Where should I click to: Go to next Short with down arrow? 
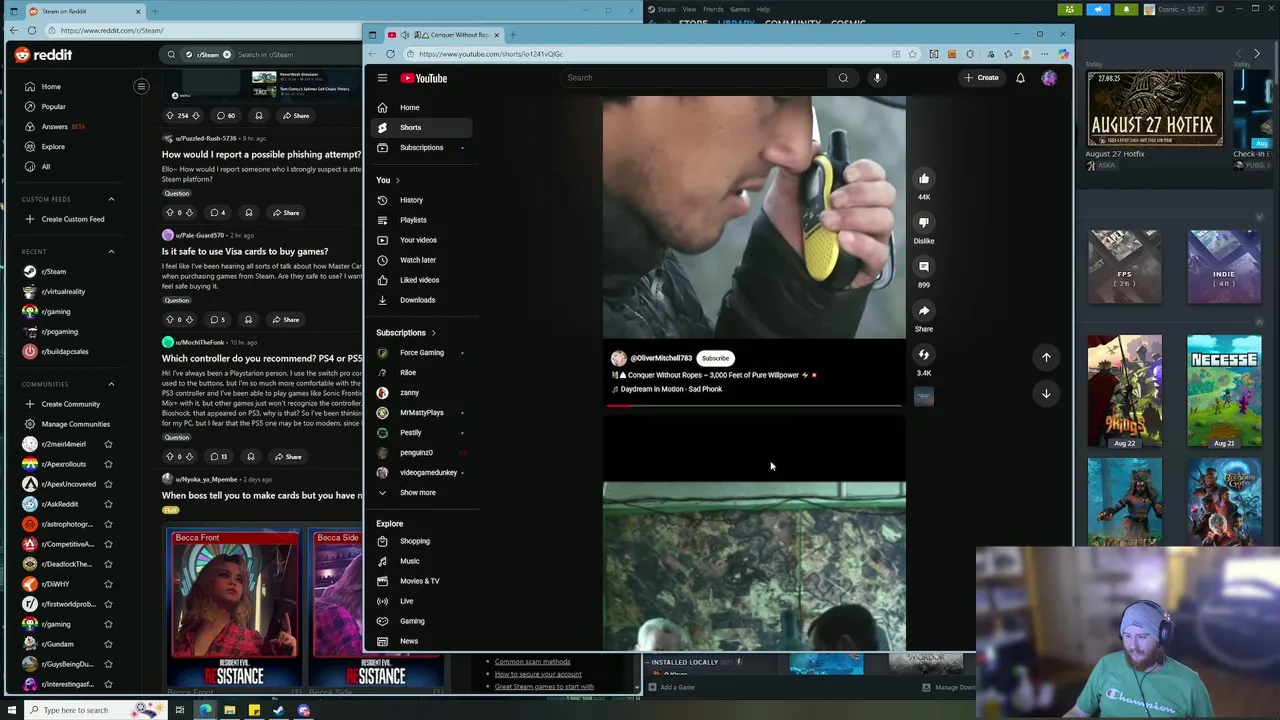1046,393
